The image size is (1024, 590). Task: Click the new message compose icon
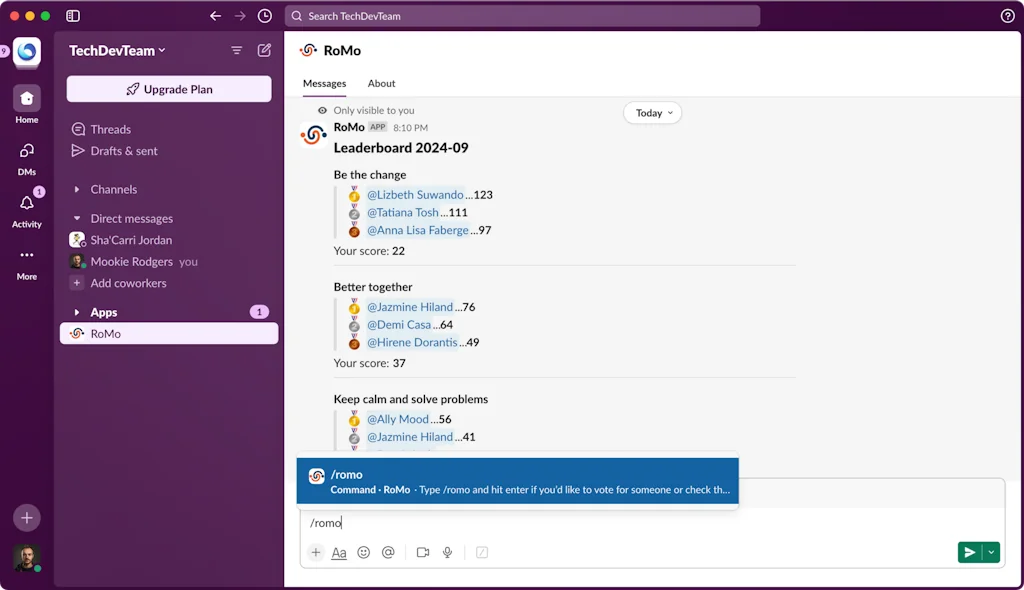264,50
